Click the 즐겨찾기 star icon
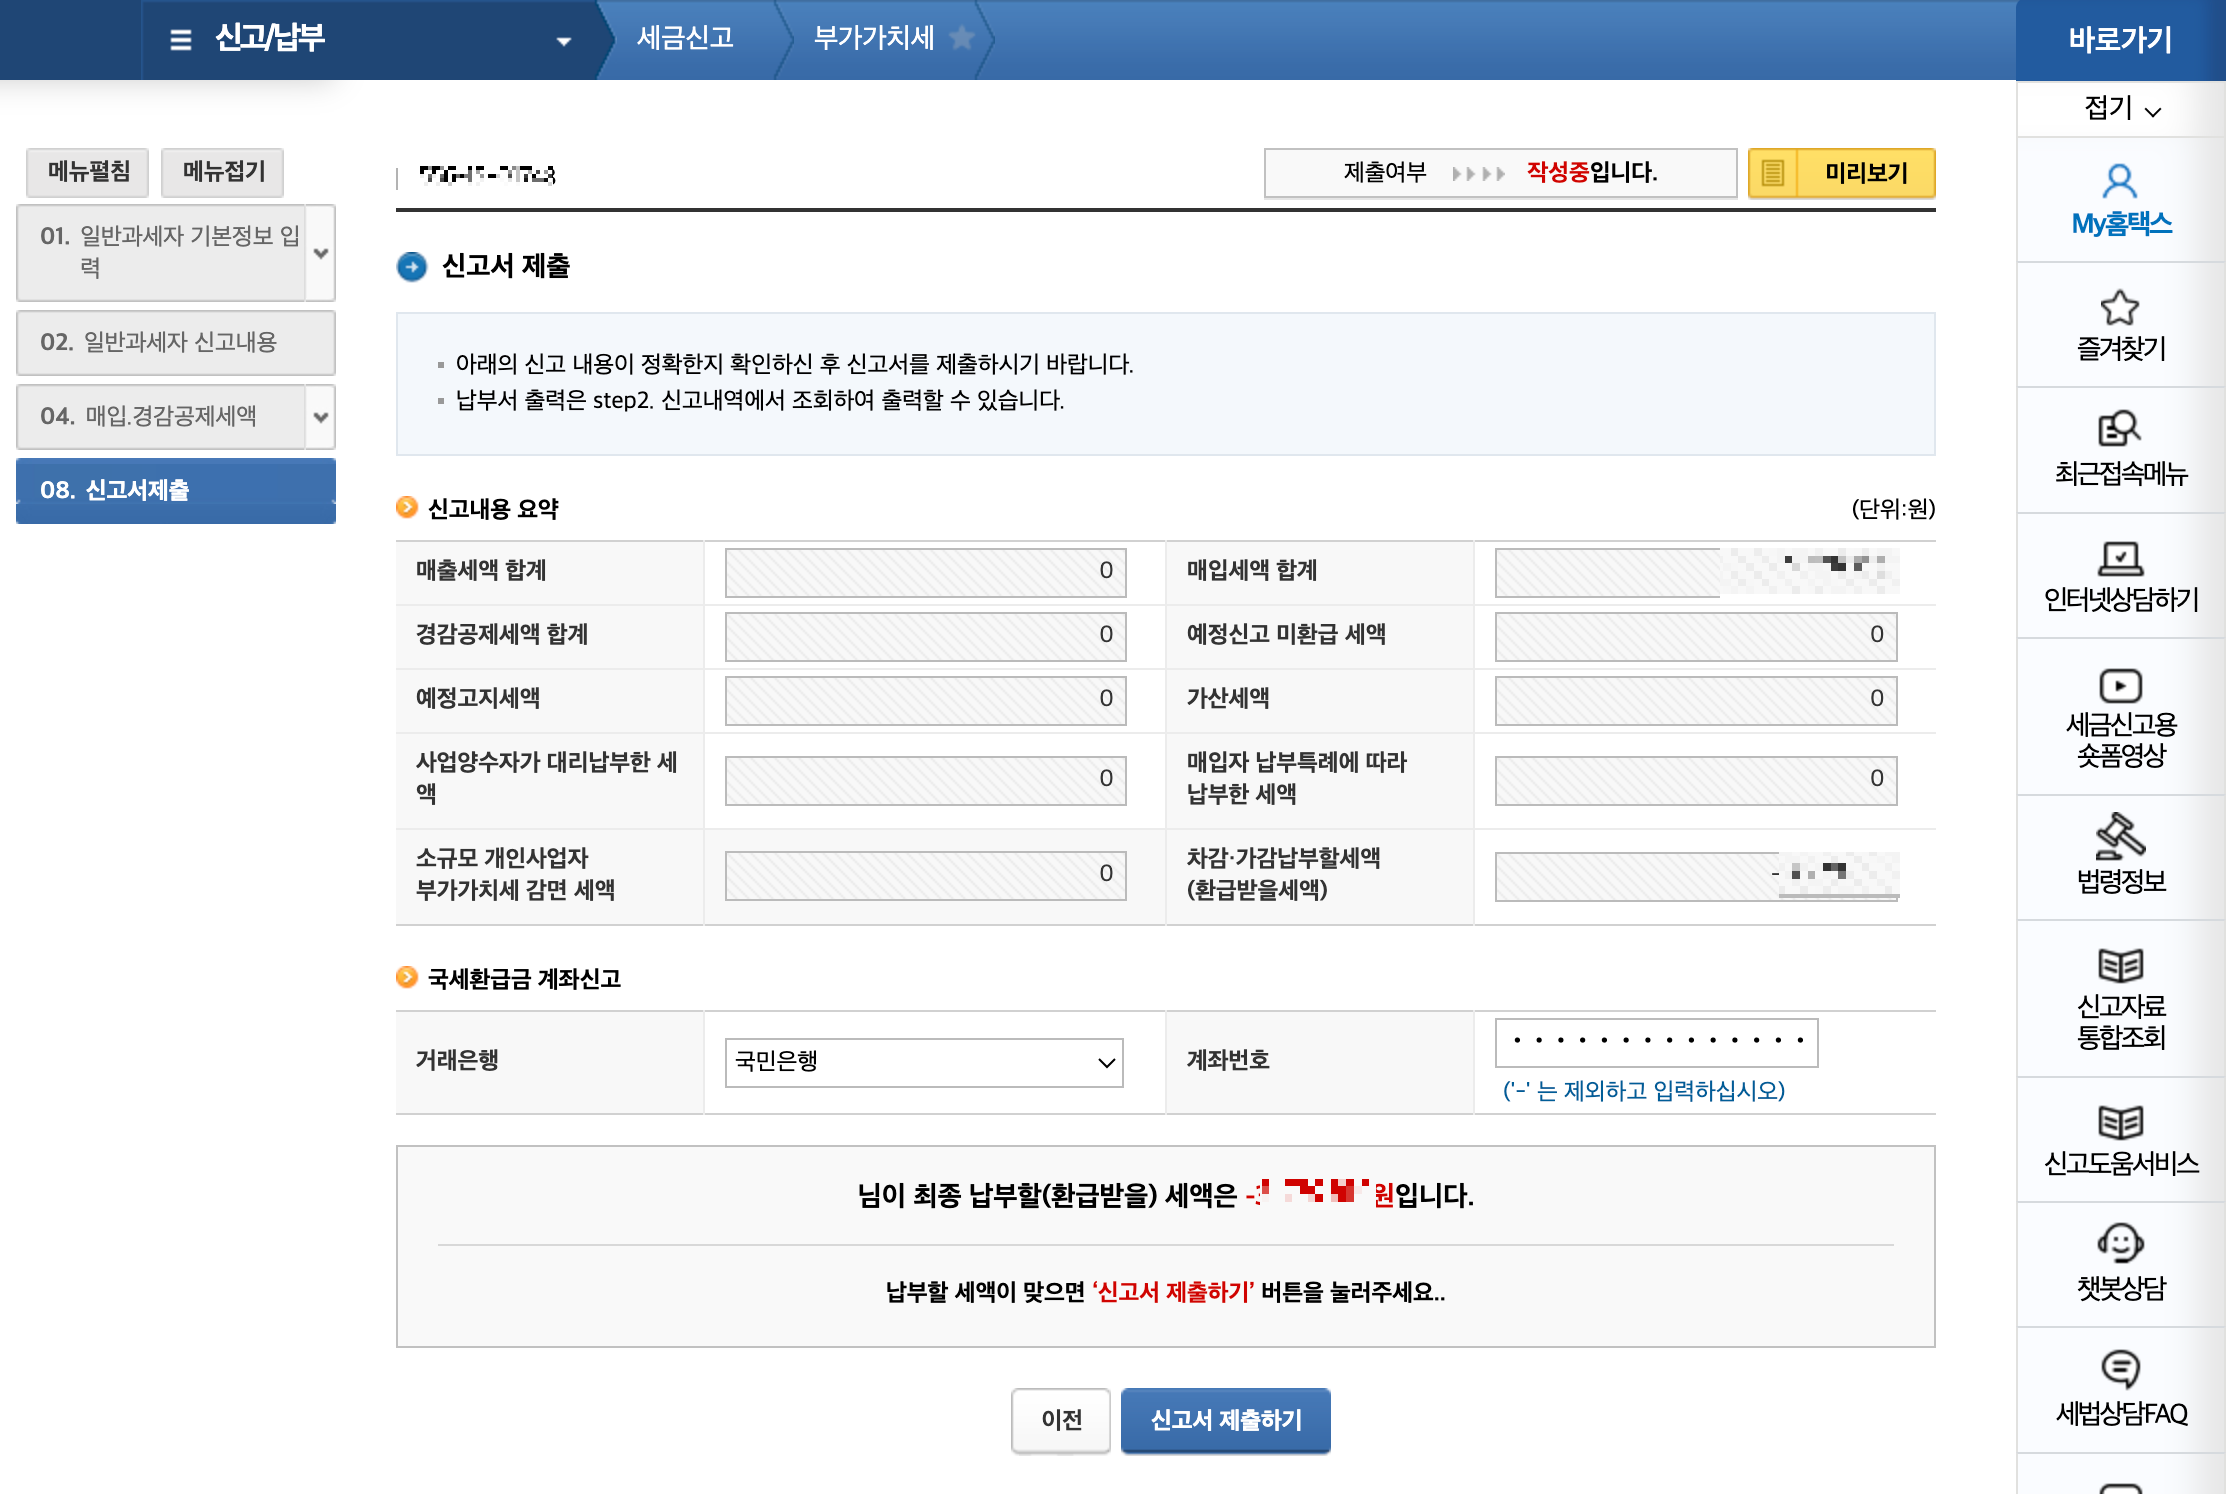 2119,308
